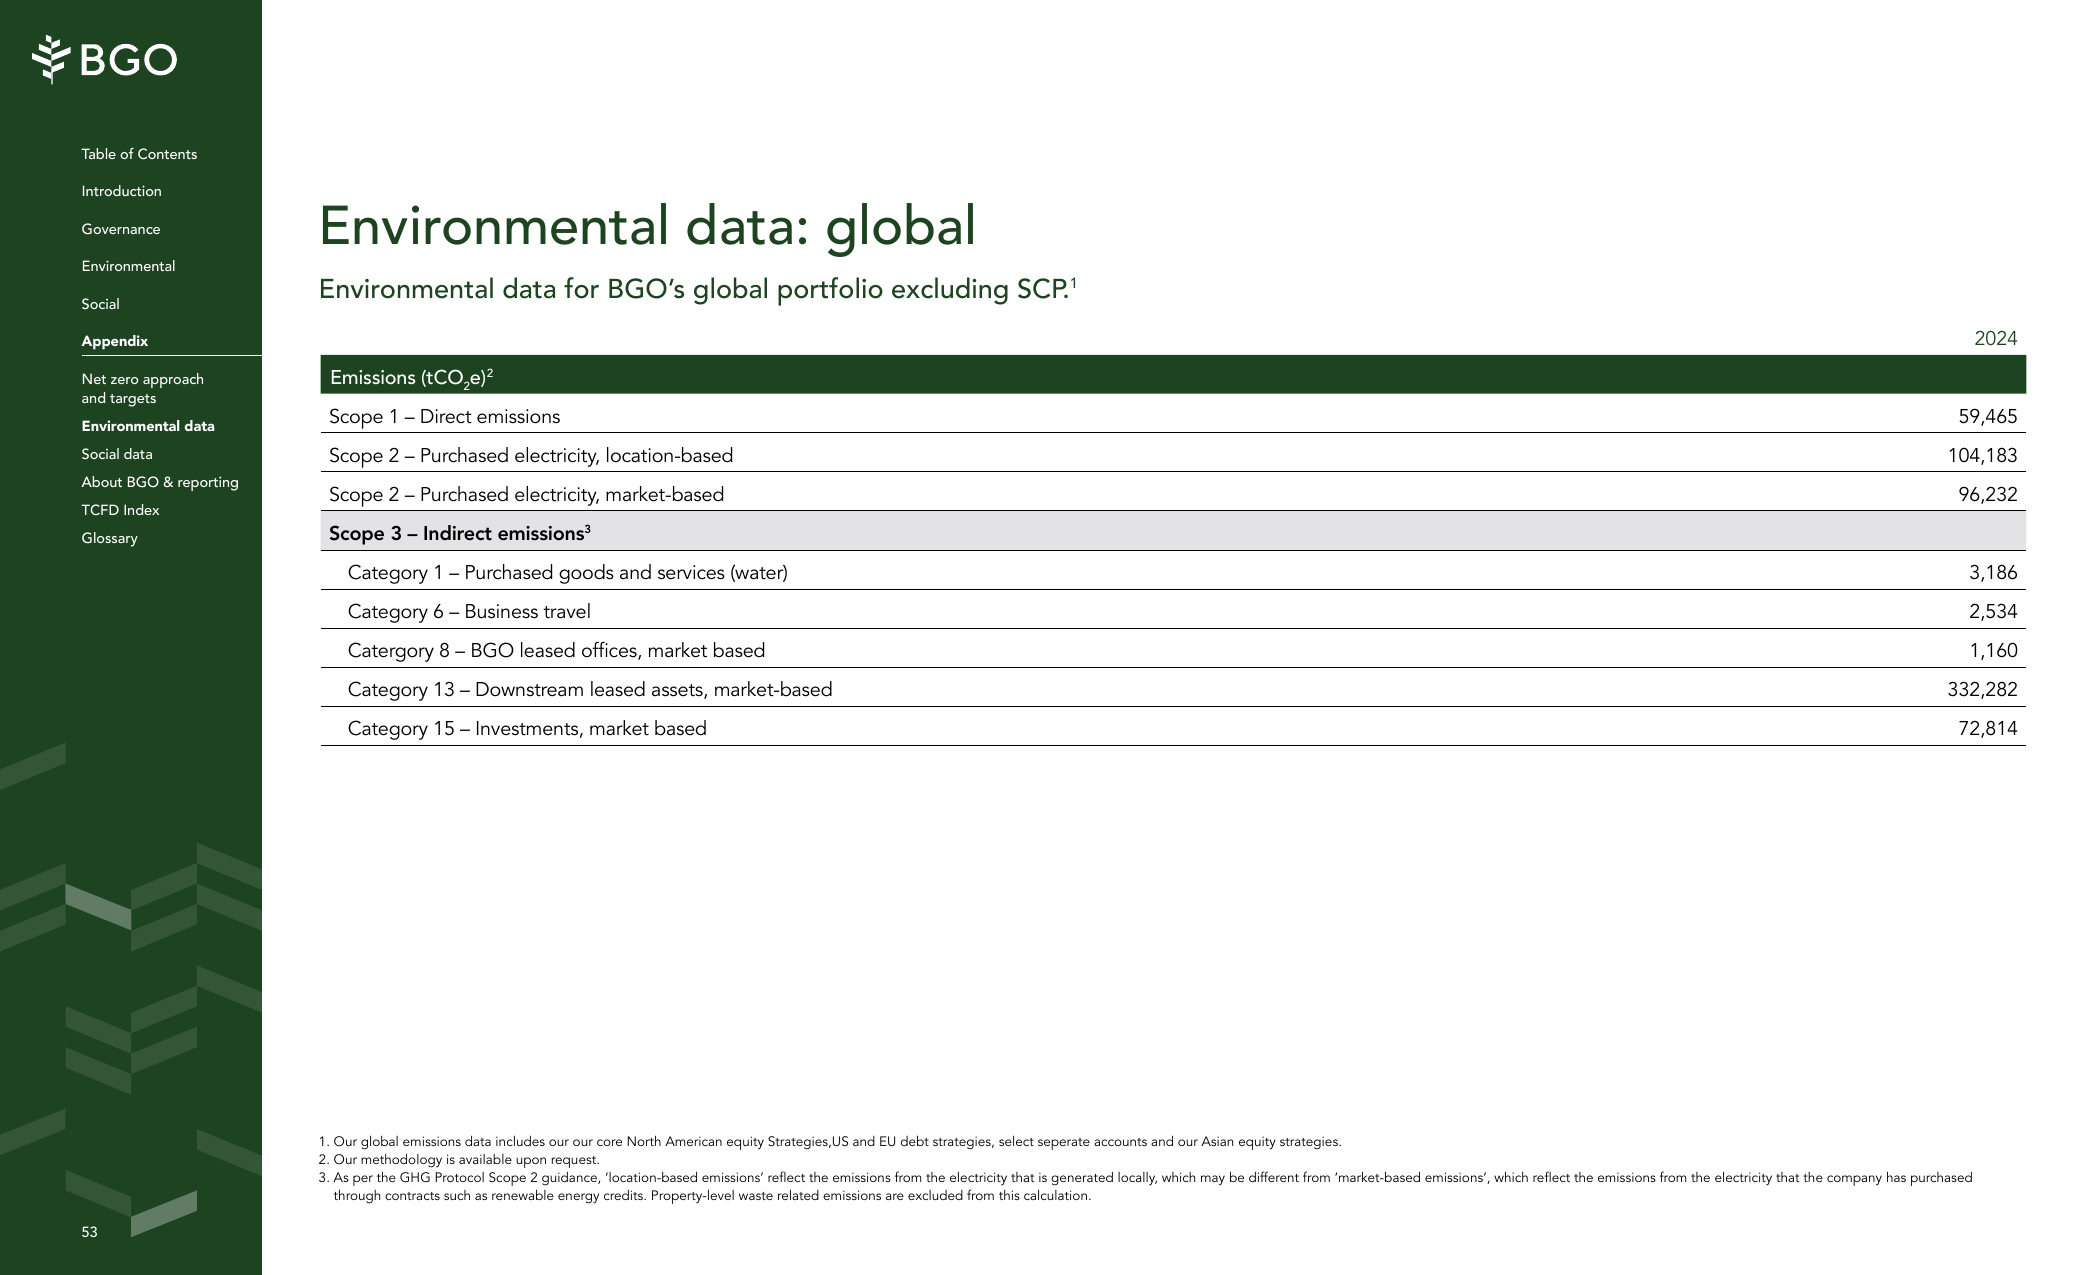
Task: Open Social data sub-item
Action: click(x=117, y=454)
